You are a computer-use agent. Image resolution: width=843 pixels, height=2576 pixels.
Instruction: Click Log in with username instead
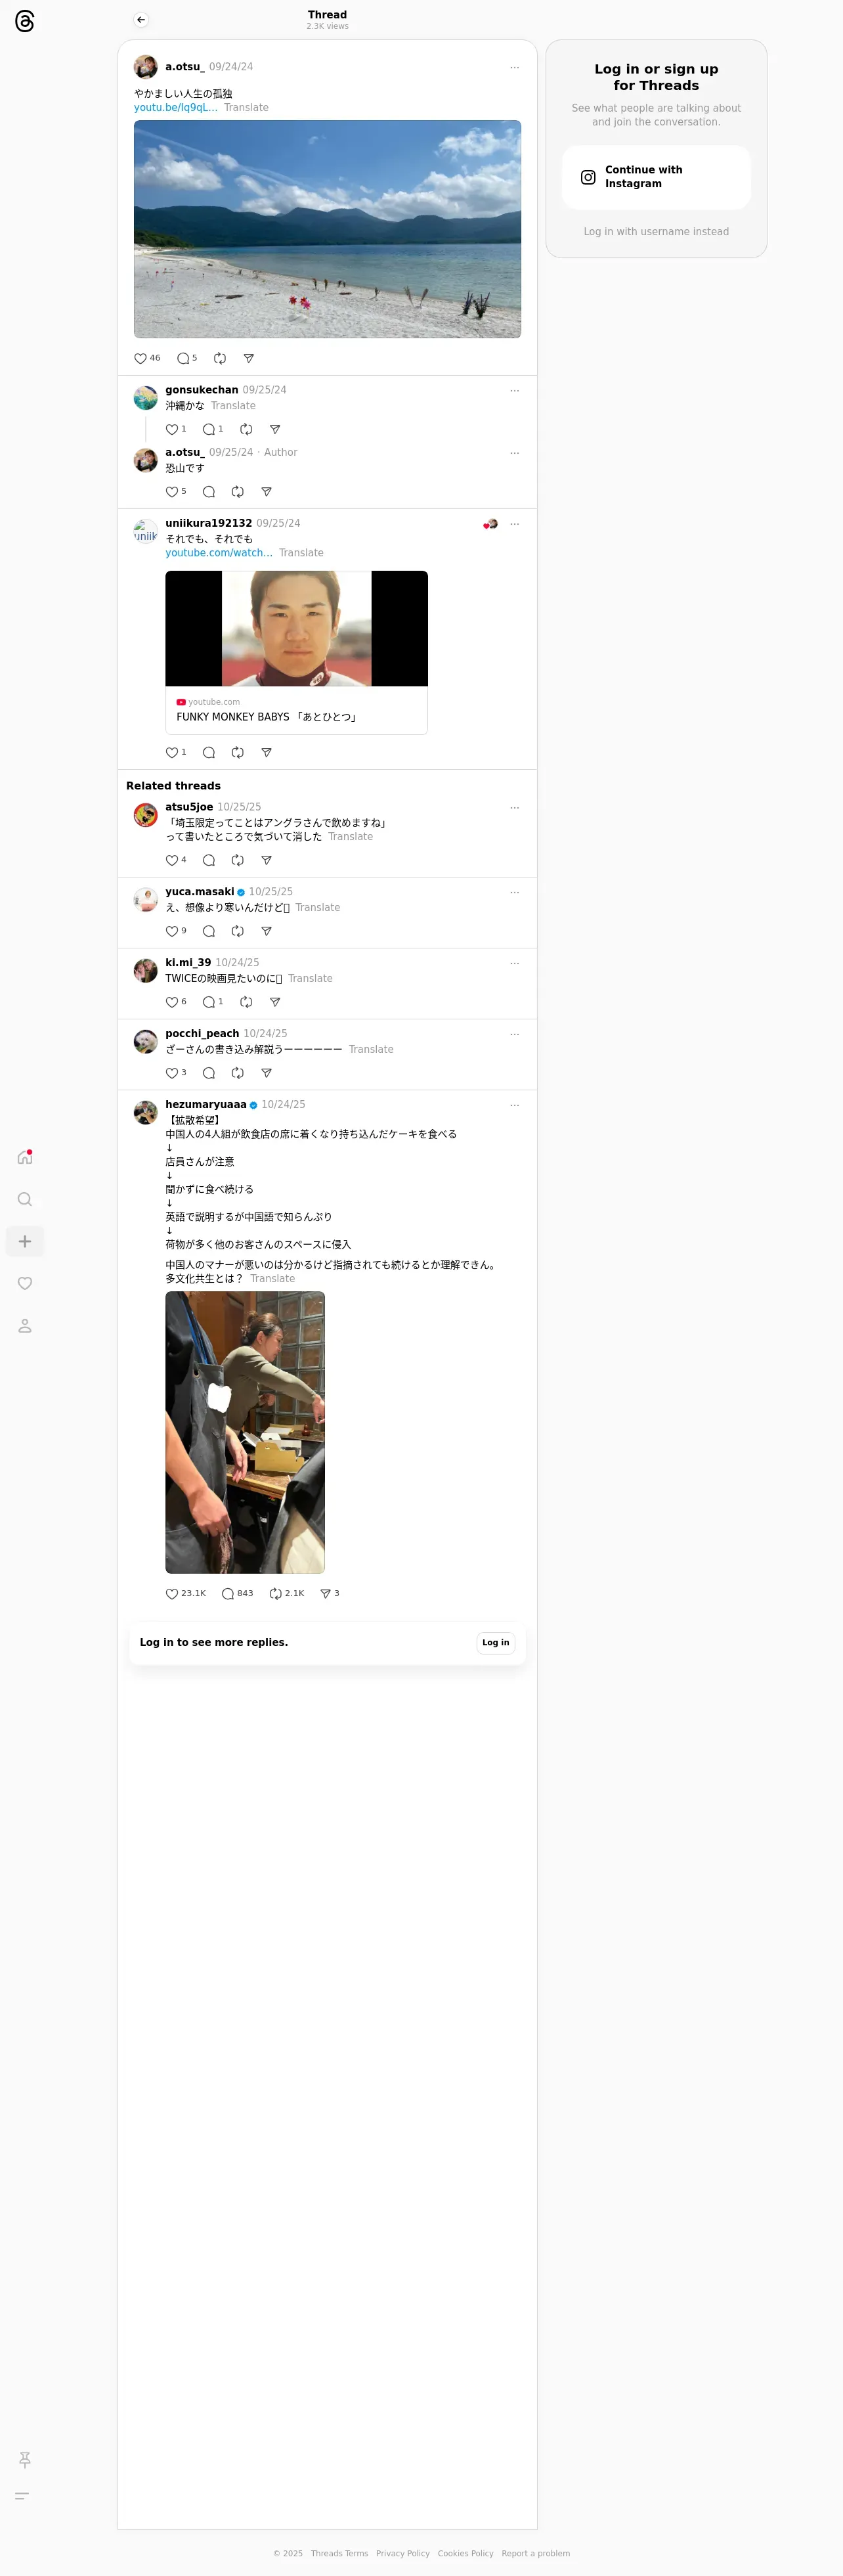pyautogui.click(x=656, y=231)
